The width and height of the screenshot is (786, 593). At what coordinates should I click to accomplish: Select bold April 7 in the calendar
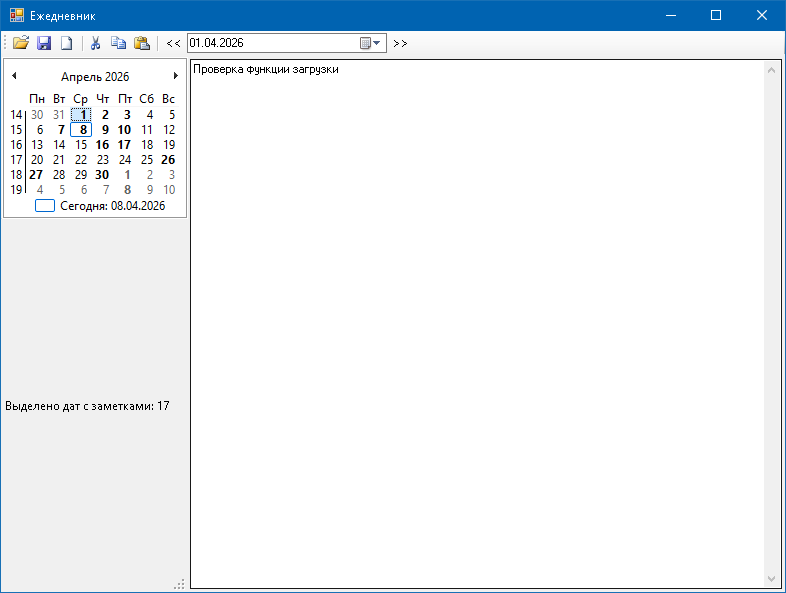59,130
